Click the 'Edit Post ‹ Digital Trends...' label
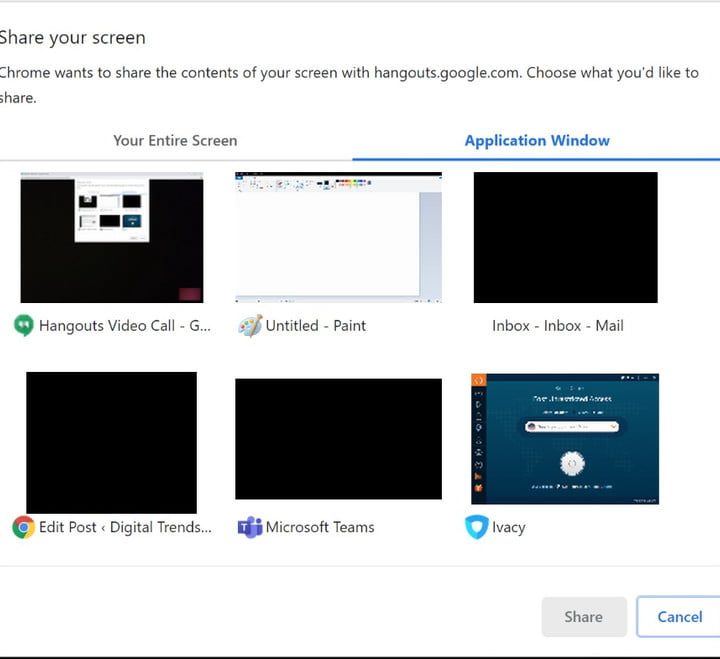This screenshot has height=659, width=720. pos(125,527)
